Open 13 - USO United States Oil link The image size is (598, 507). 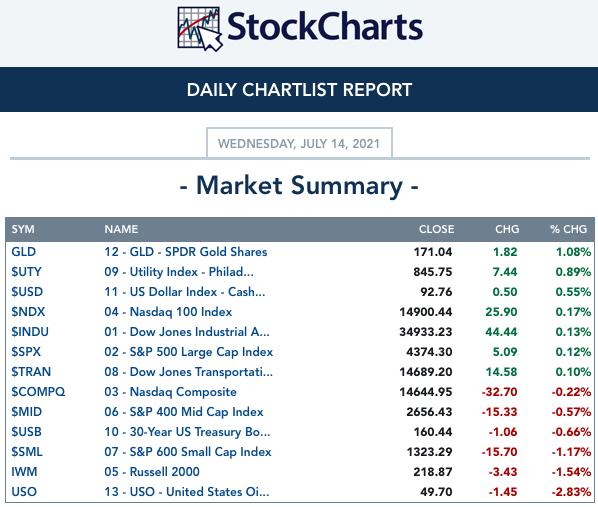187,492
